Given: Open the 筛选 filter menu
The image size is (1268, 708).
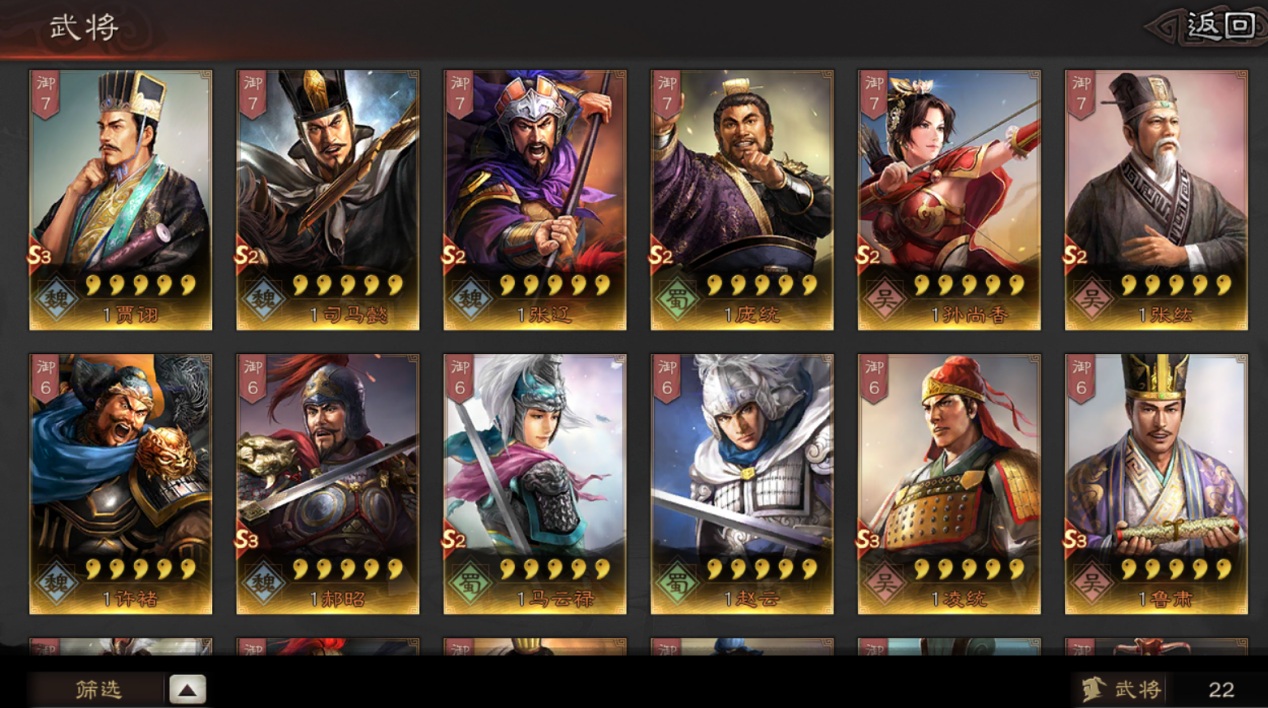Looking at the screenshot, I should [99, 689].
